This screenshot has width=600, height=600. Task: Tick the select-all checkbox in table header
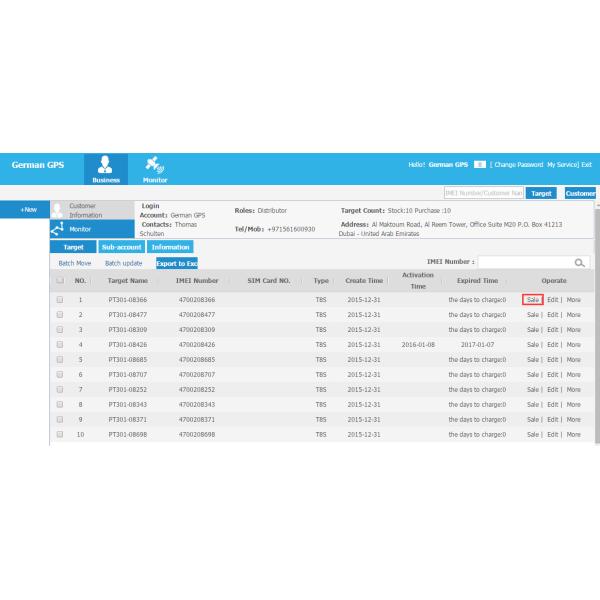(60, 281)
